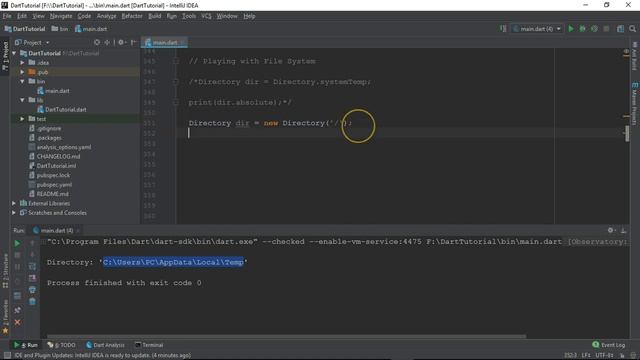Run with coverage from the main toolbar

pos(594,29)
